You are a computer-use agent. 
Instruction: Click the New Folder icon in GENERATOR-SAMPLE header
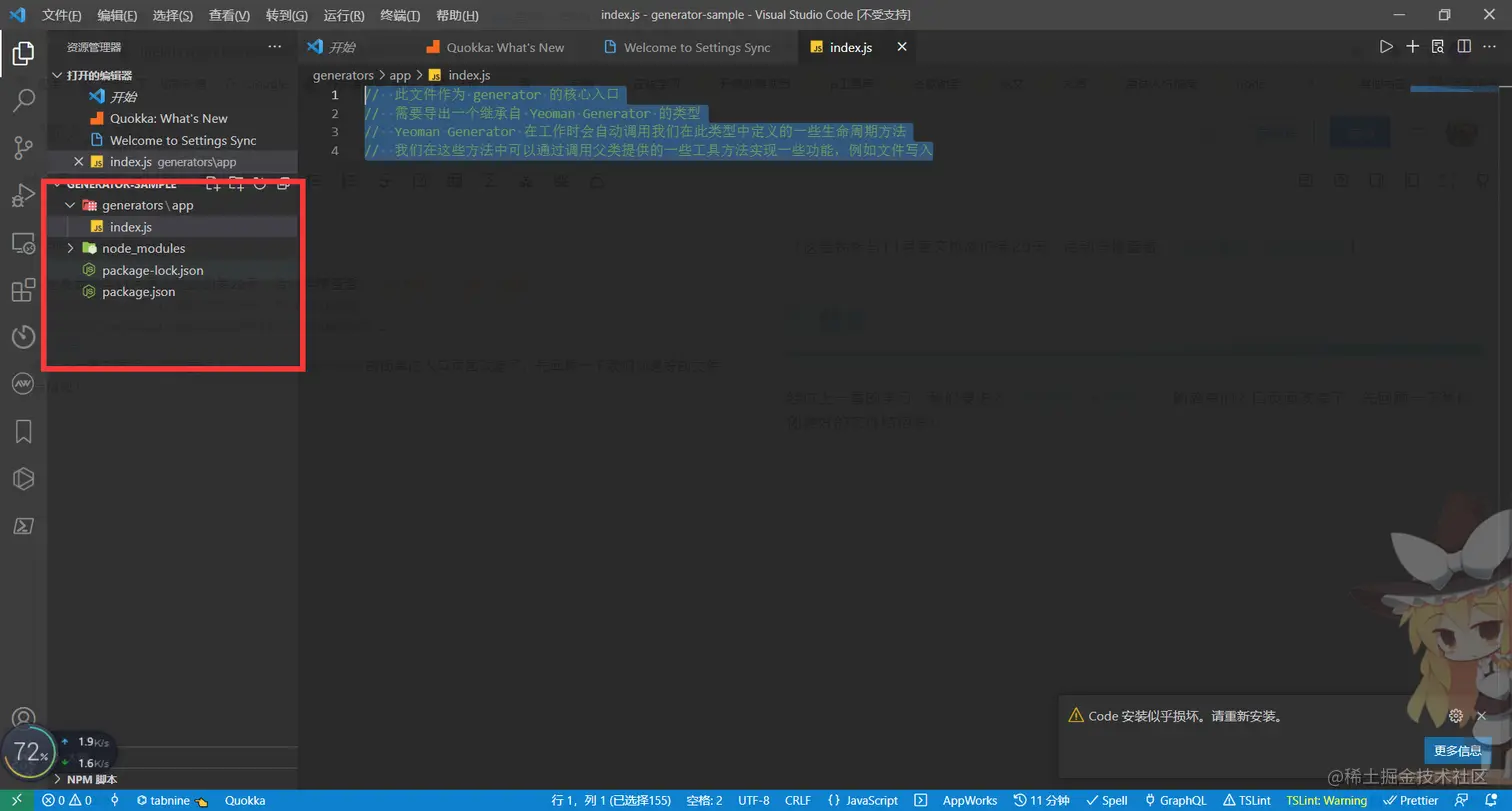tap(237, 184)
